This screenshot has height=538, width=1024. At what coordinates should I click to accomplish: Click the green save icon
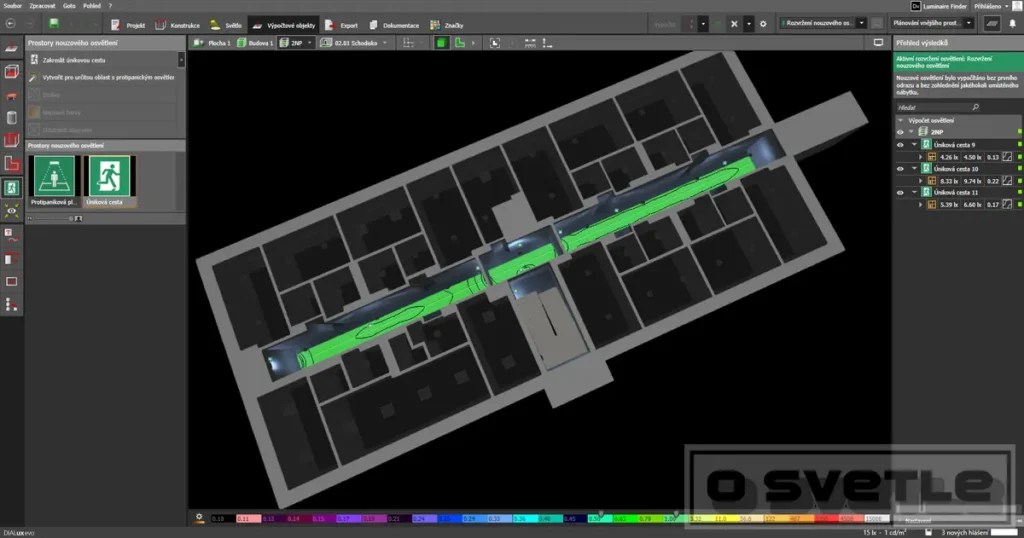54,24
